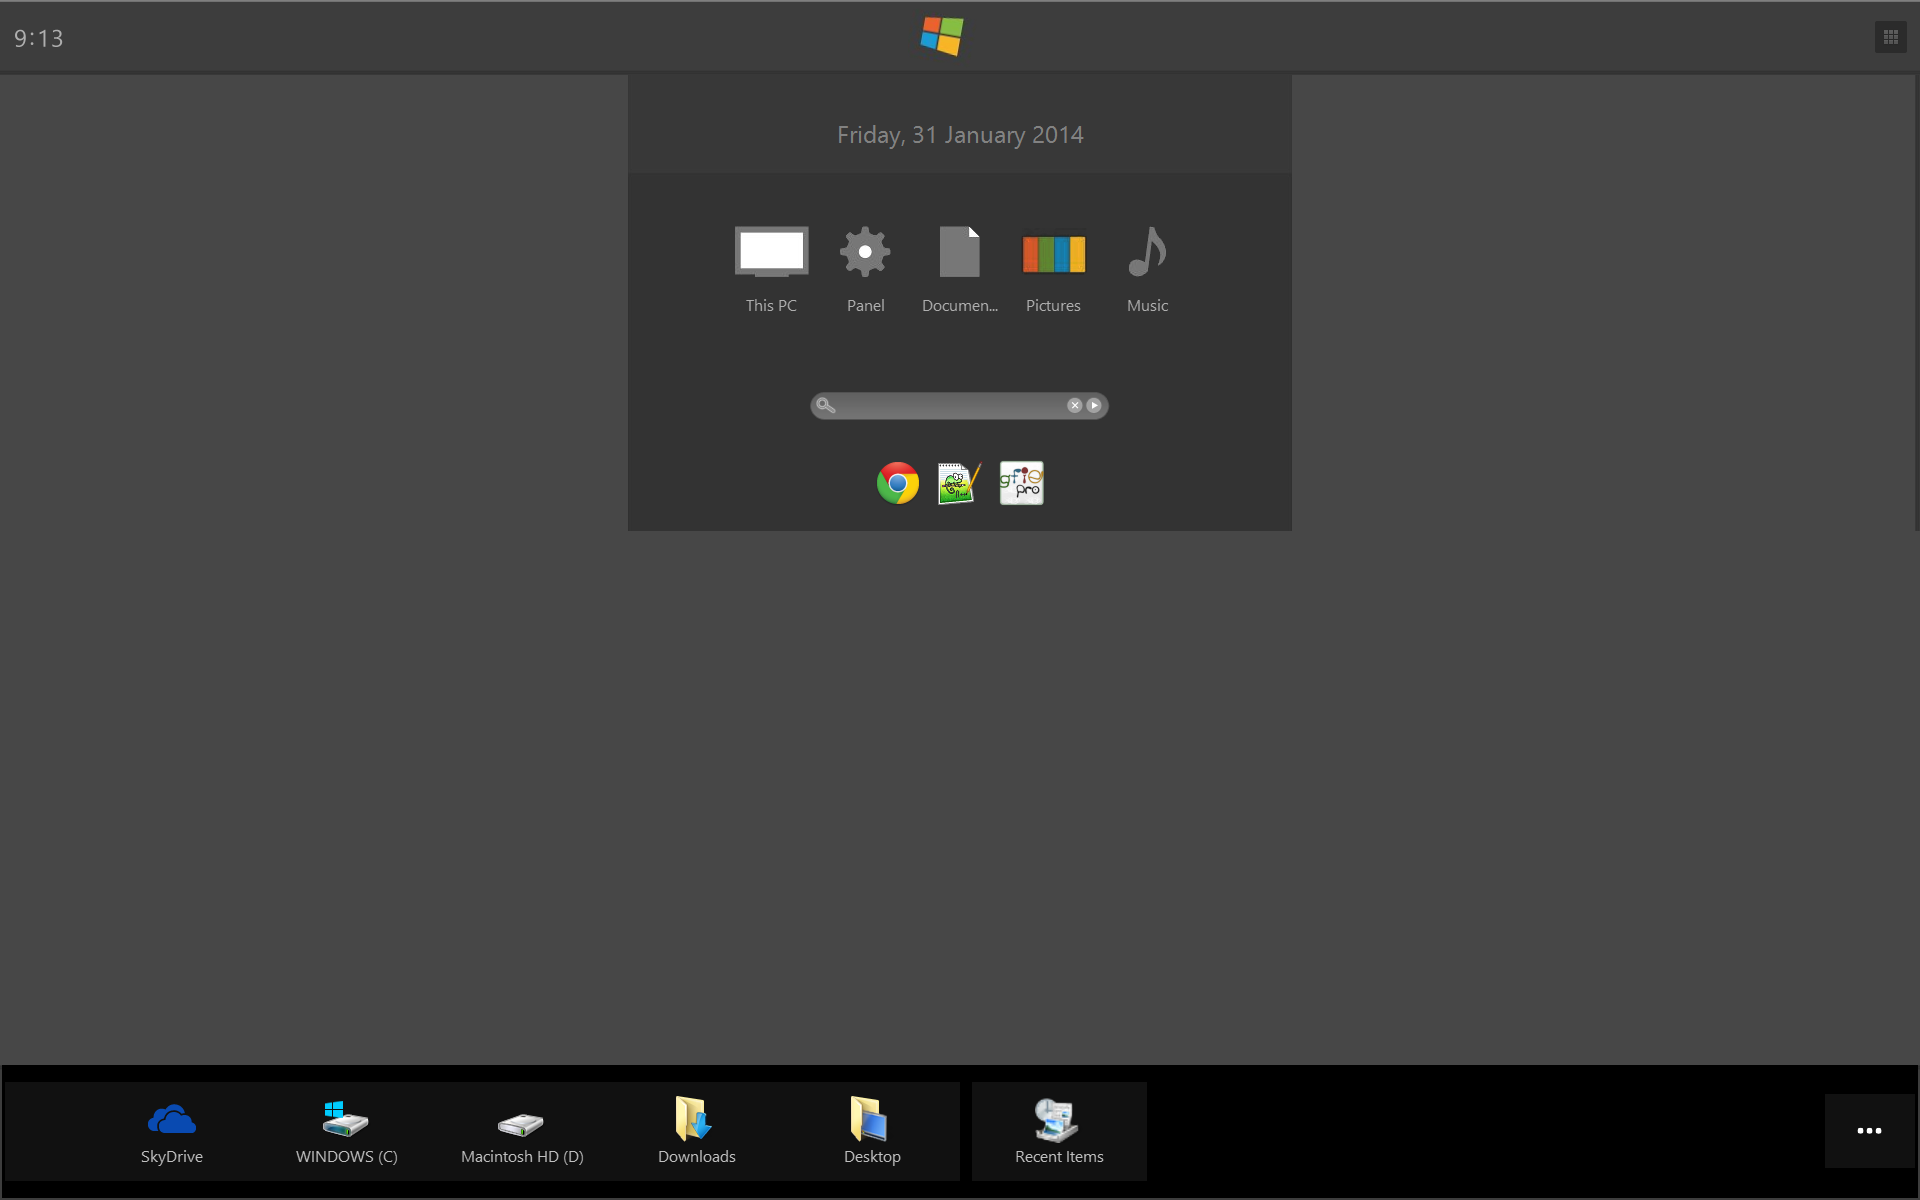The image size is (1920, 1200).
Task: Launch Notepad++ from the launcher
Action: 958,483
